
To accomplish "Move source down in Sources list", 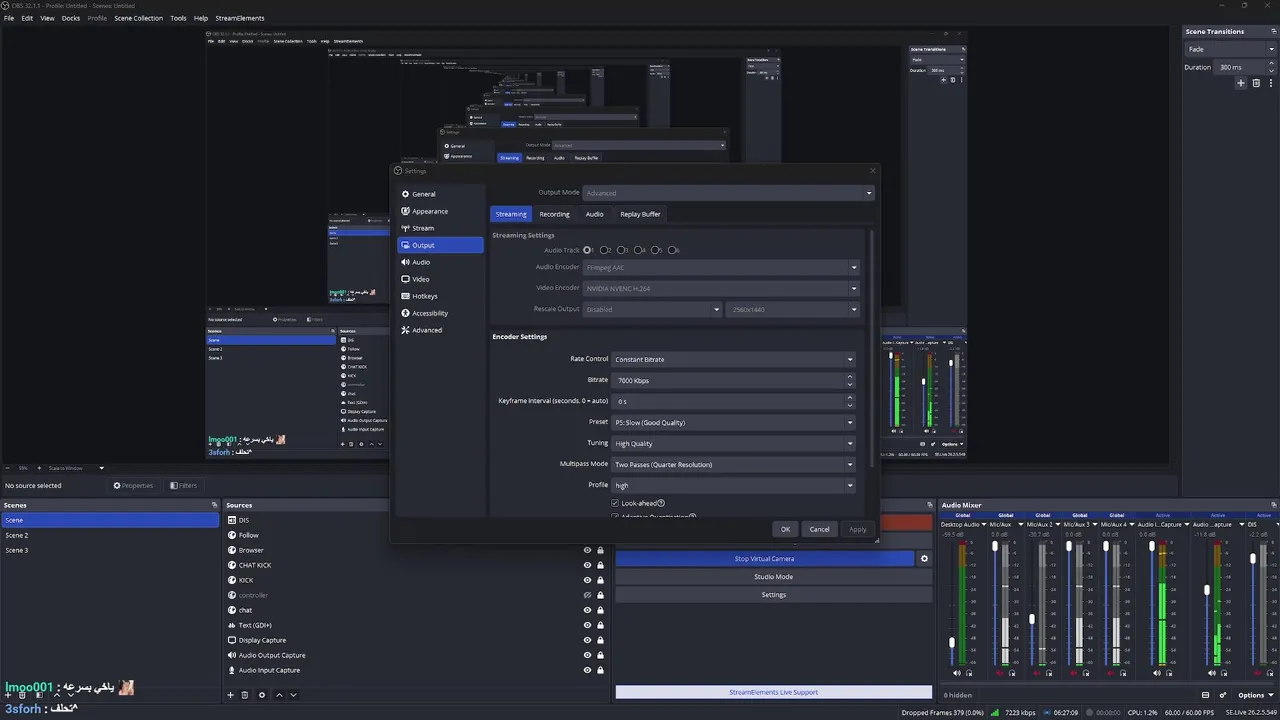I will (294, 695).
